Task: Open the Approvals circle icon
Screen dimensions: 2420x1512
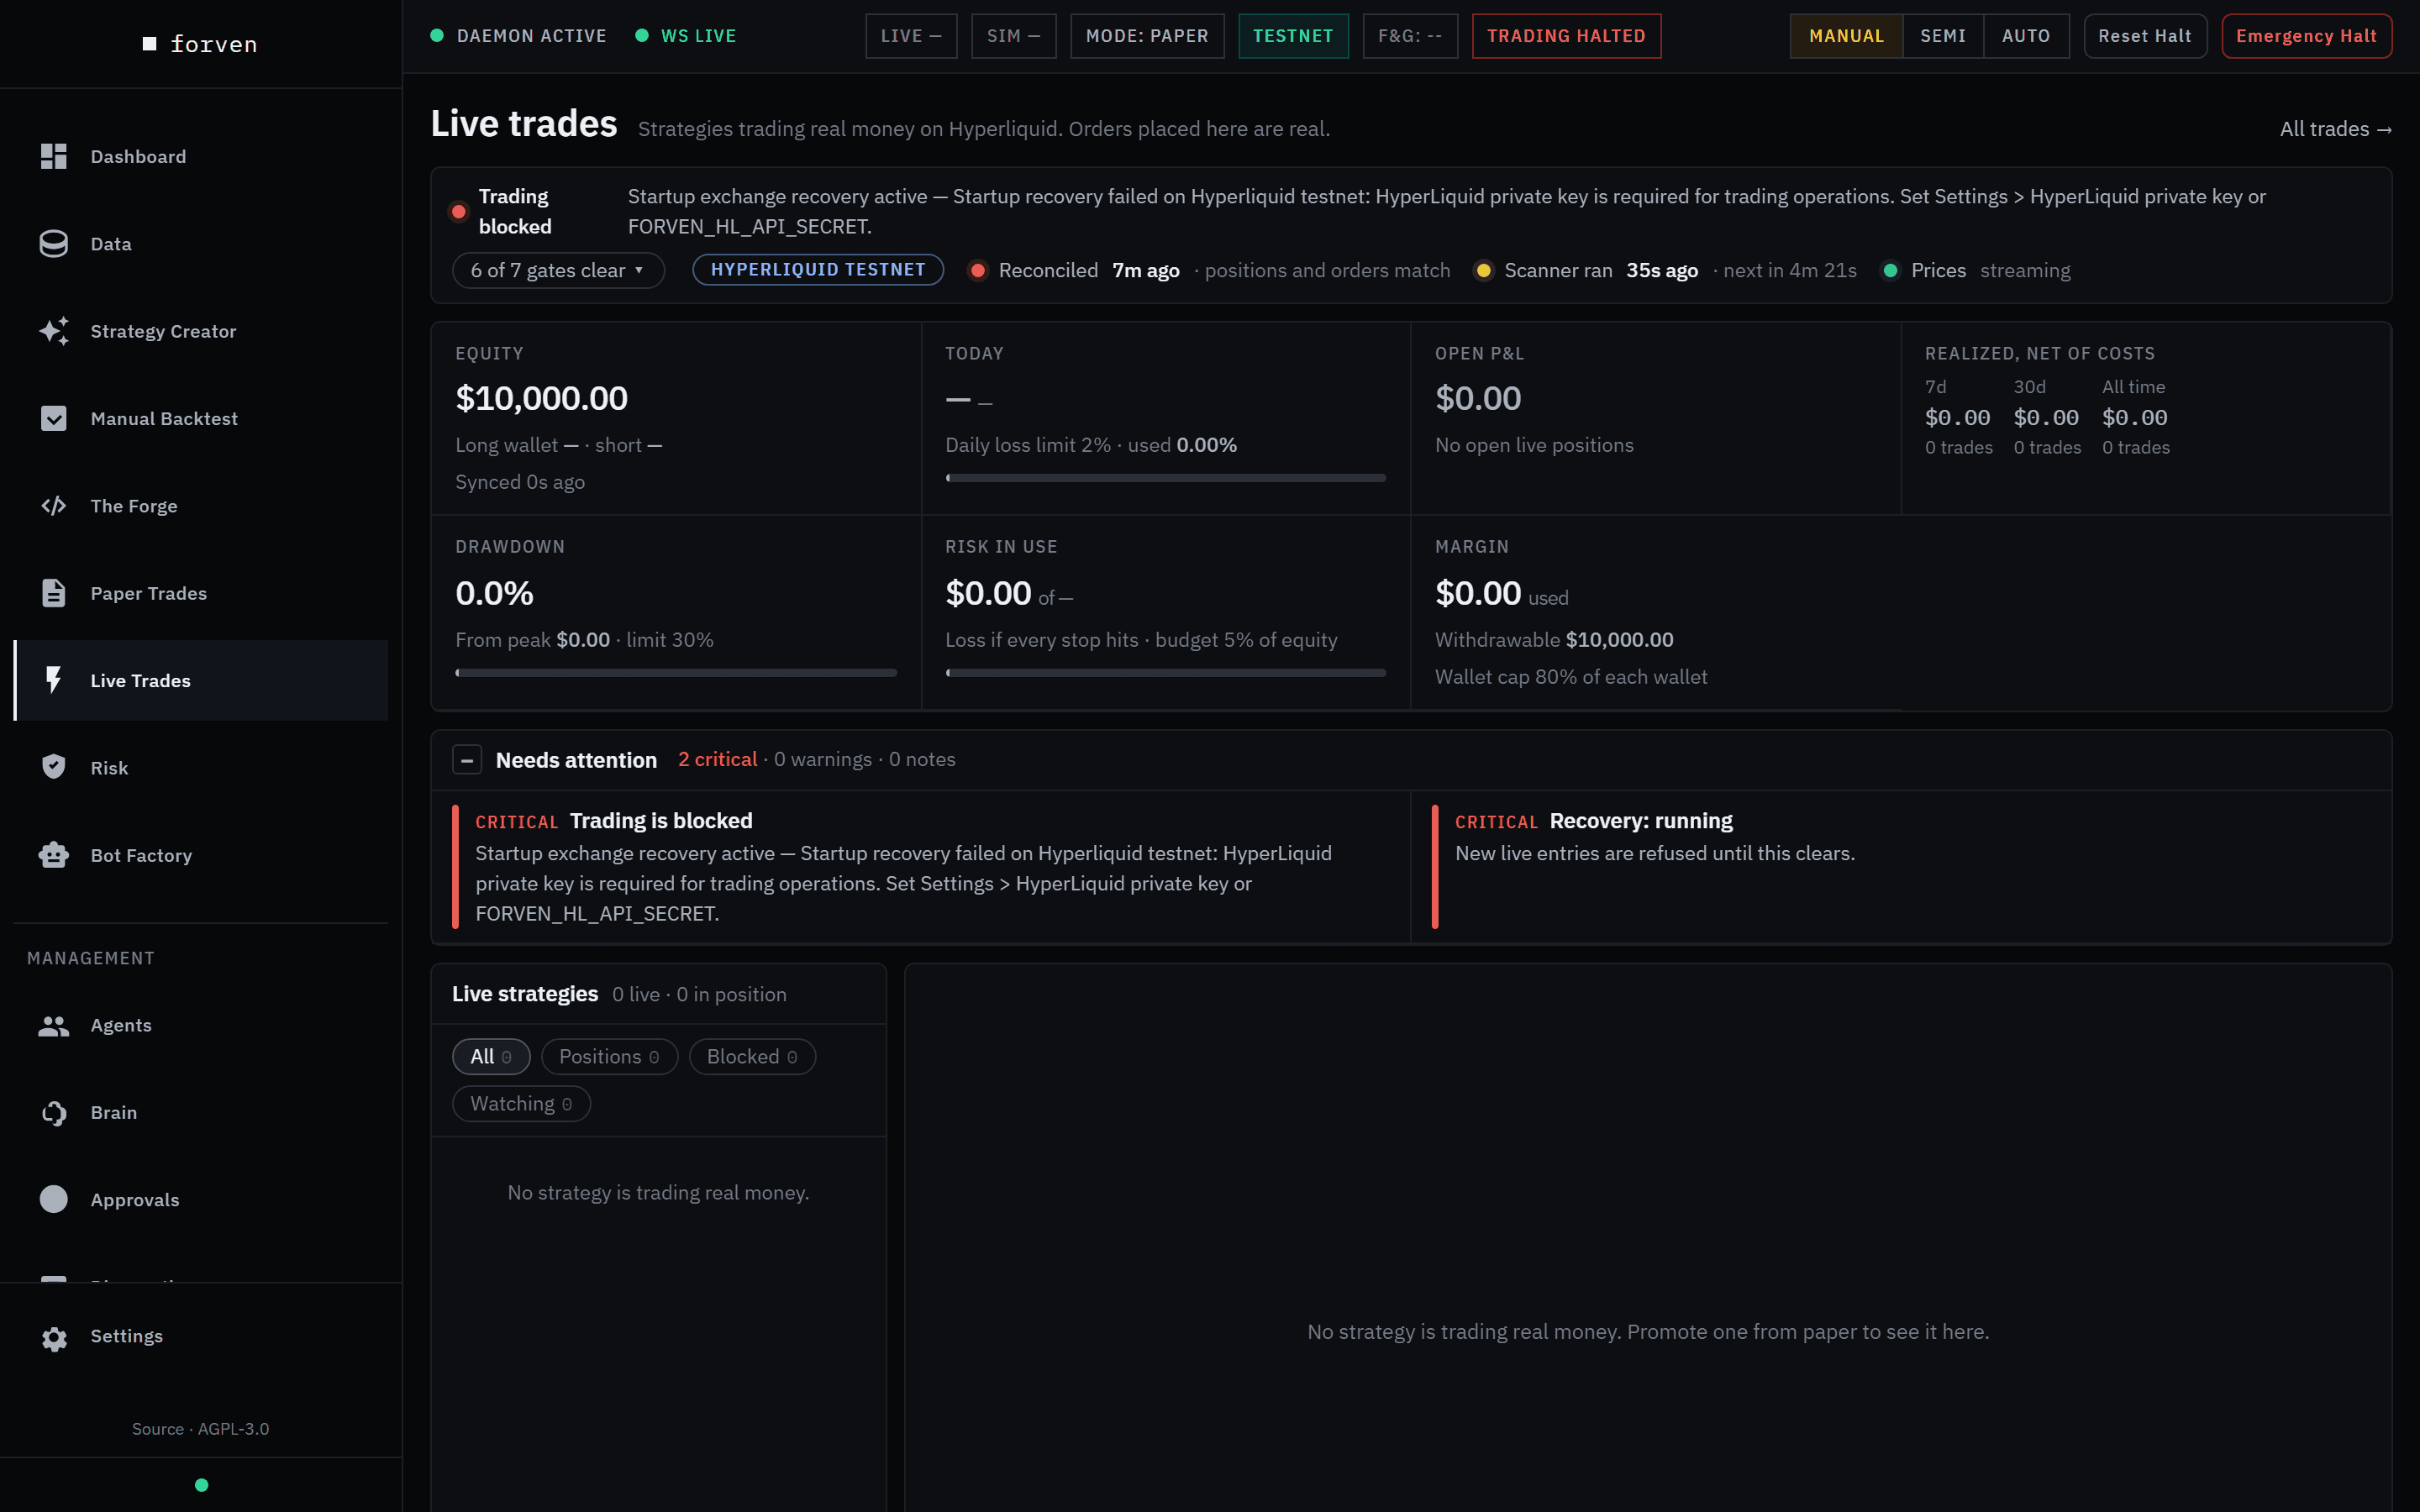Action: (x=53, y=1199)
